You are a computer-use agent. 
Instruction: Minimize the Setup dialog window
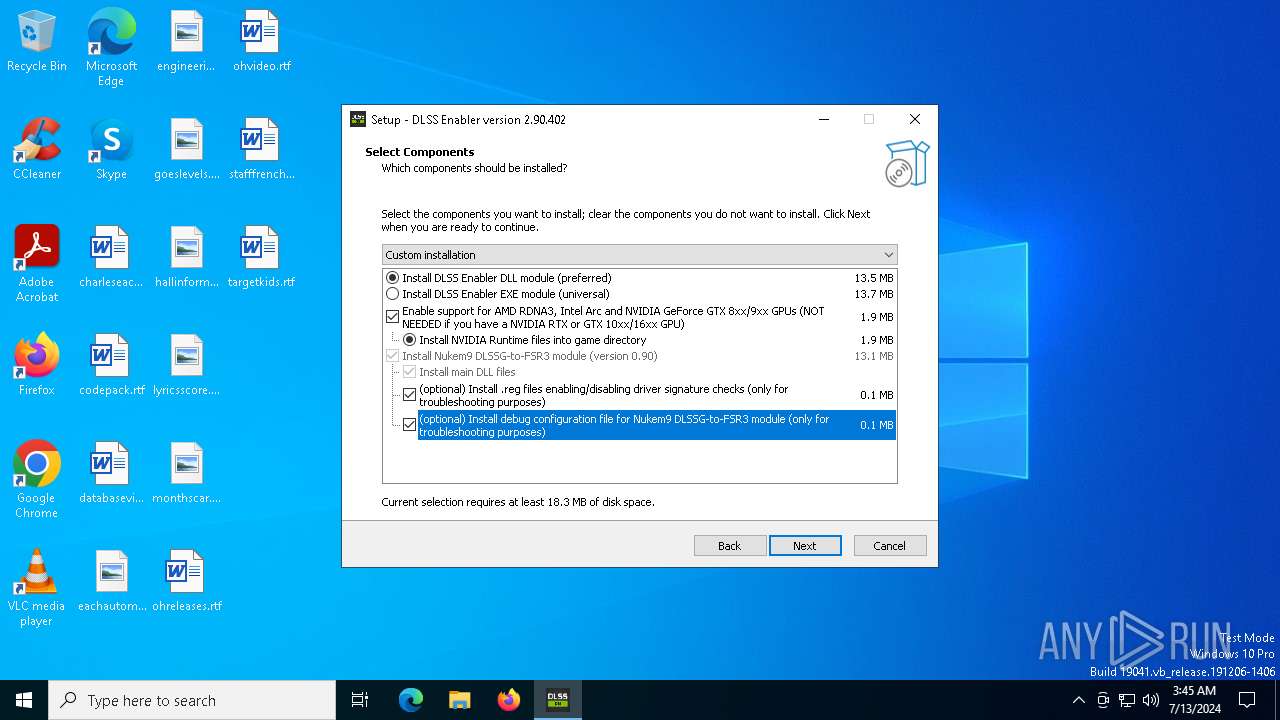[824, 119]
